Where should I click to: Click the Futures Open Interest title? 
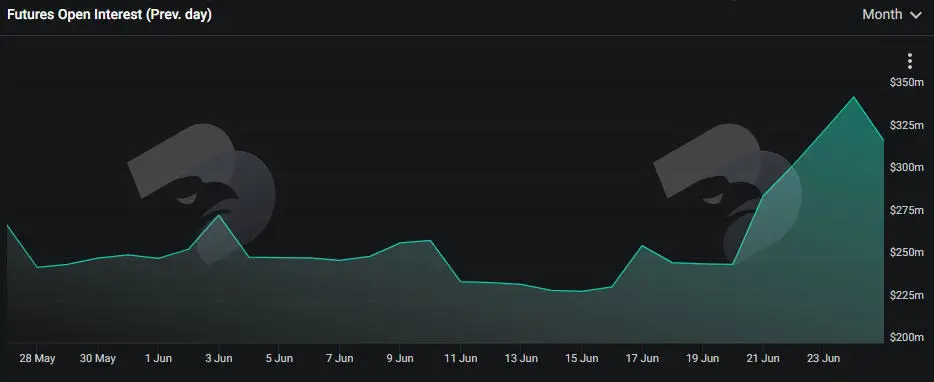coord(109,15)
